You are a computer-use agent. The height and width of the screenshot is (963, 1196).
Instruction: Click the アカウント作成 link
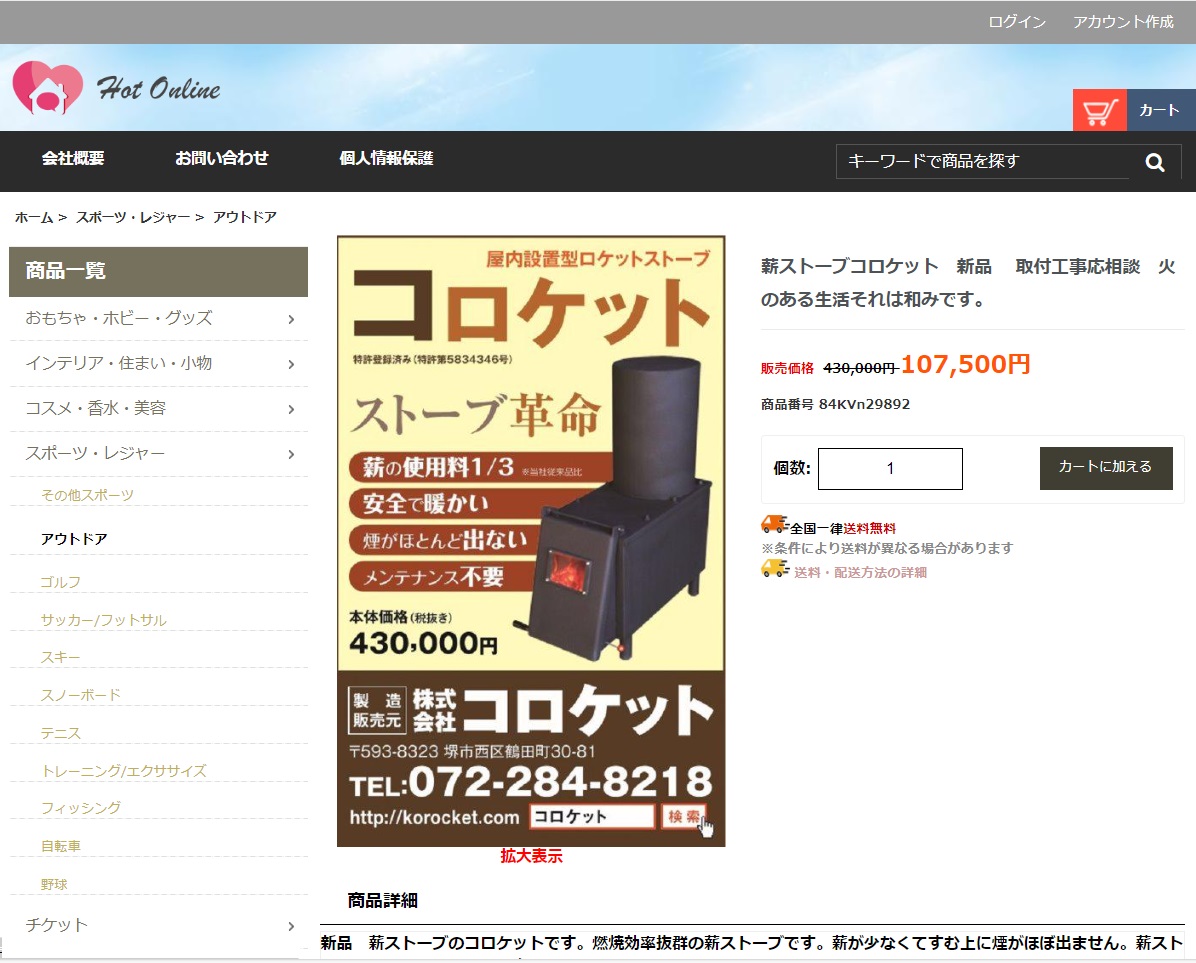1123,22
